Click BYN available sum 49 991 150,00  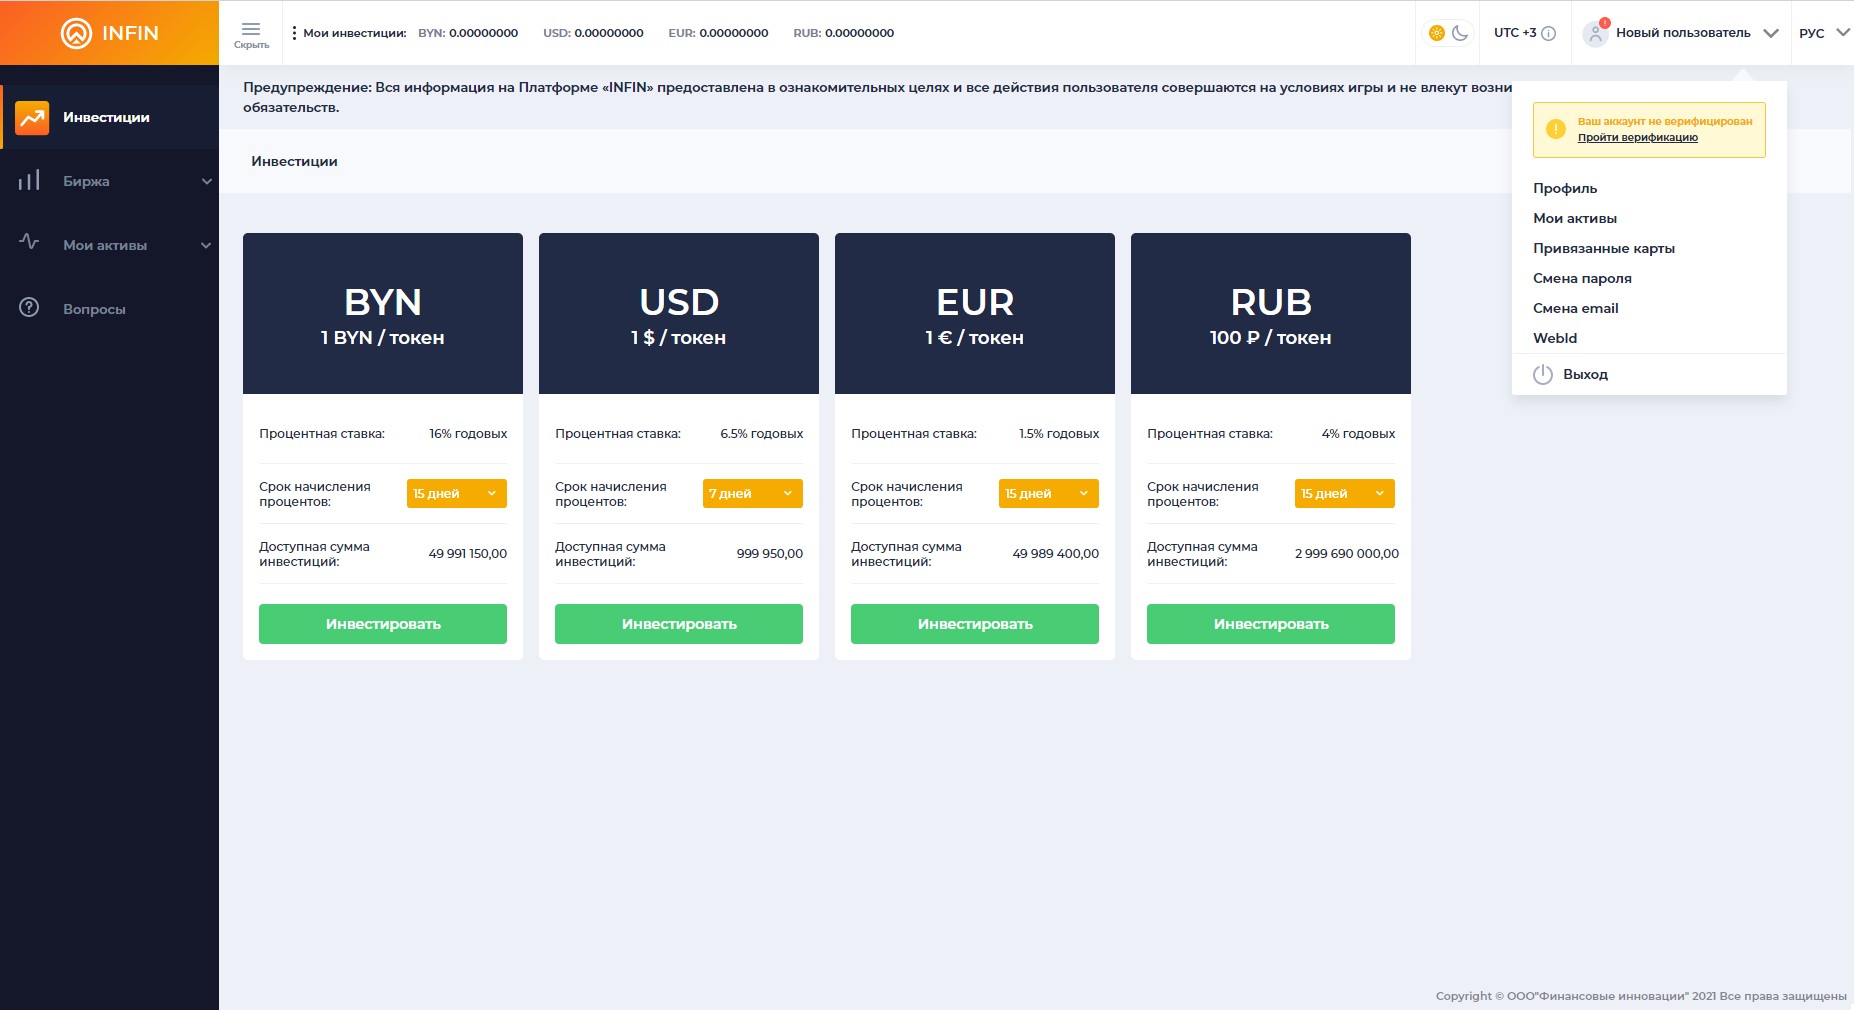click(x=468, y=554)
